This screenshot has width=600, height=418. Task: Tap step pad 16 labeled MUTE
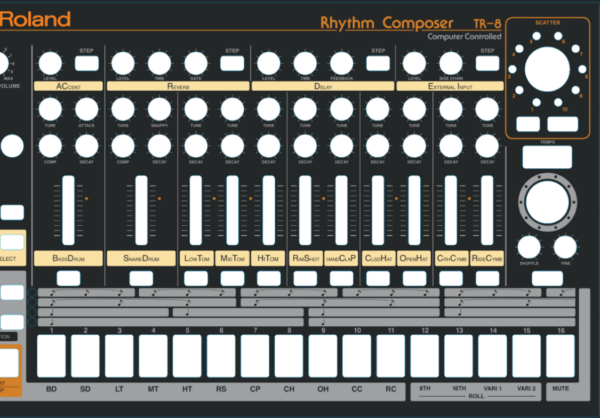point(561,356)
